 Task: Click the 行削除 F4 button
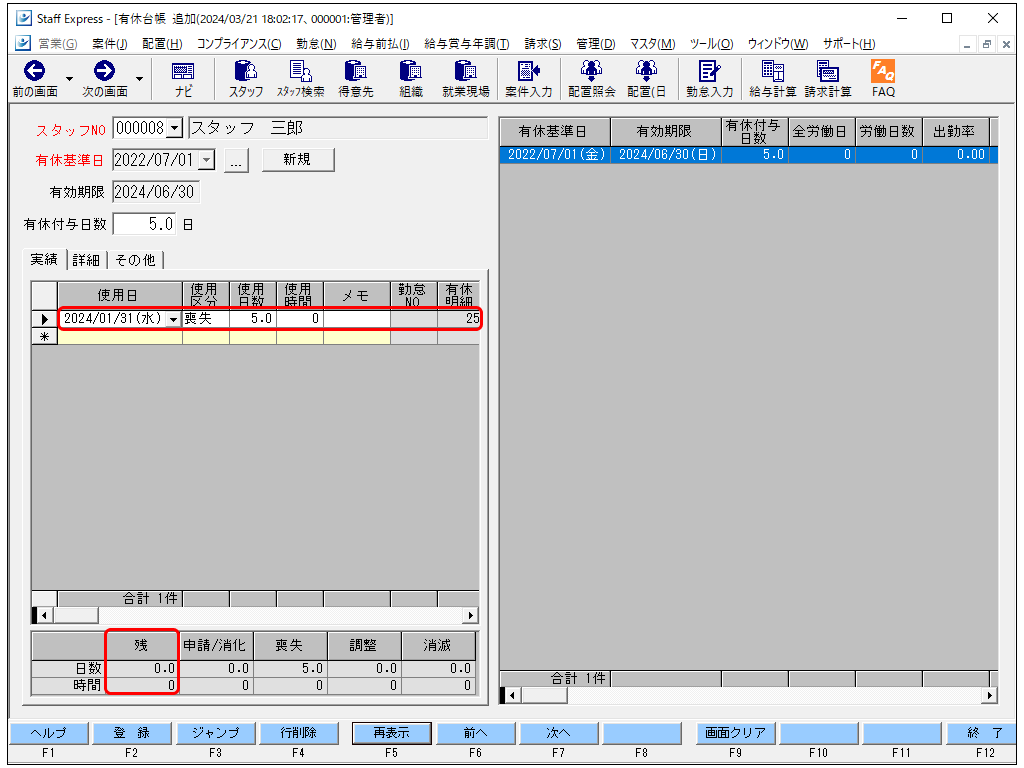coord(298,733)
